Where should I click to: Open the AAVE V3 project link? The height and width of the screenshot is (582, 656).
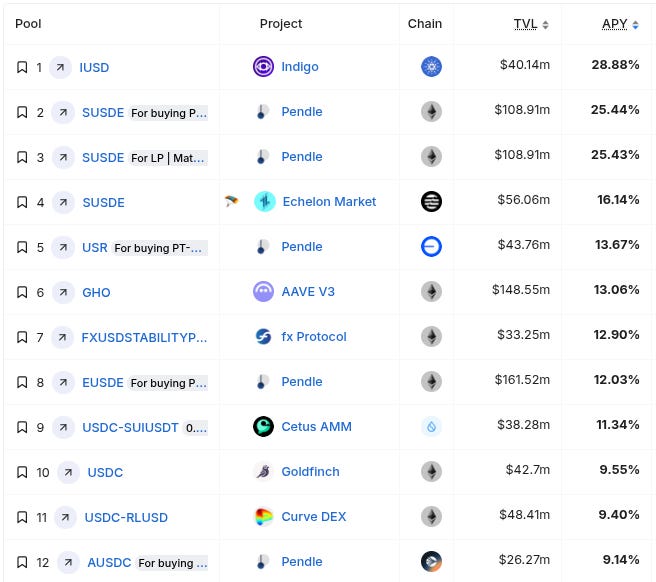tap(308, 292)
